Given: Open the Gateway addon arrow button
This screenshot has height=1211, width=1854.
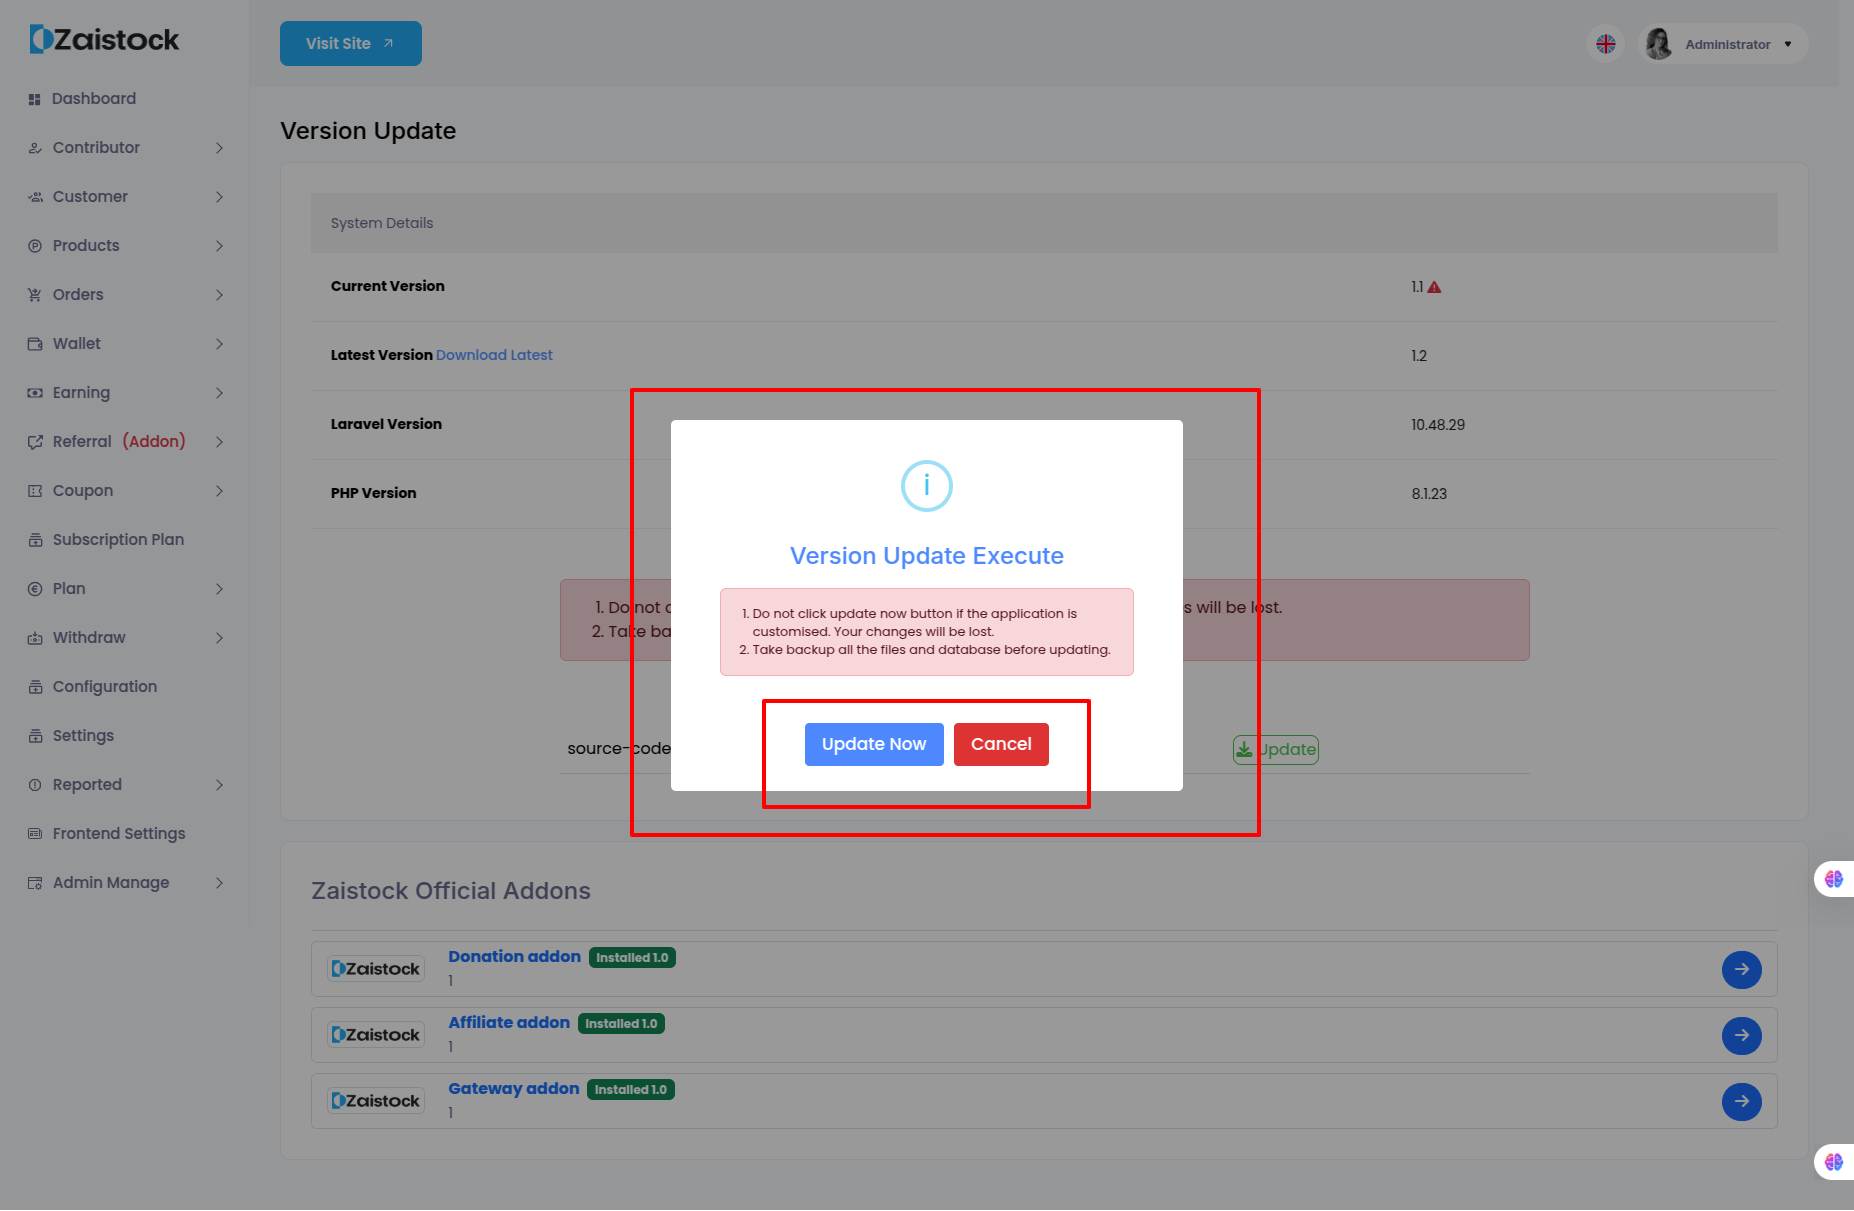Looking at the screenshot, I should (x=1742, y=1101).
